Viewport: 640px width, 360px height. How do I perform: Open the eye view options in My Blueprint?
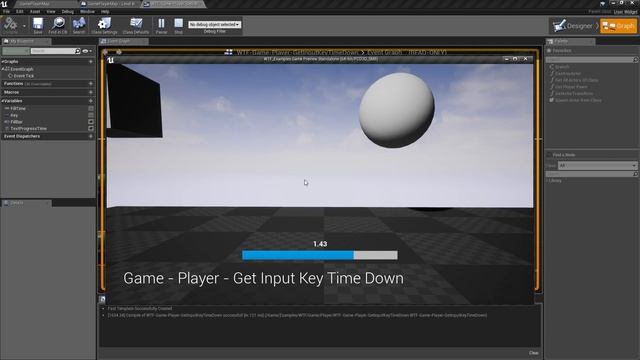click(x=87, y=51)
